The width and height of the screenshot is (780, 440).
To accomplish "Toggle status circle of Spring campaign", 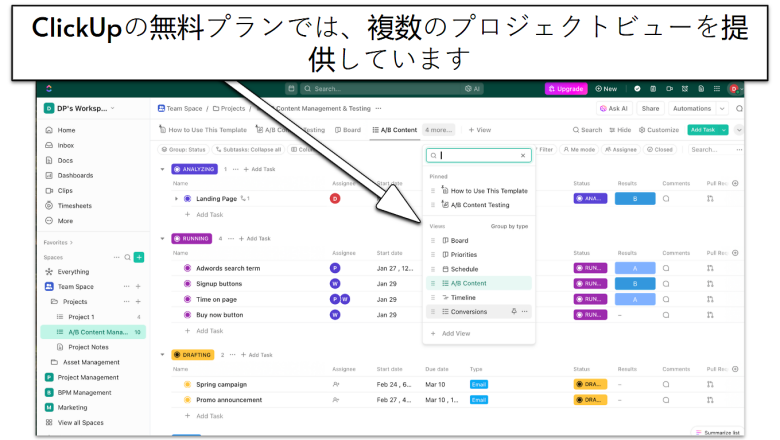I will click(x=188, y=384).
